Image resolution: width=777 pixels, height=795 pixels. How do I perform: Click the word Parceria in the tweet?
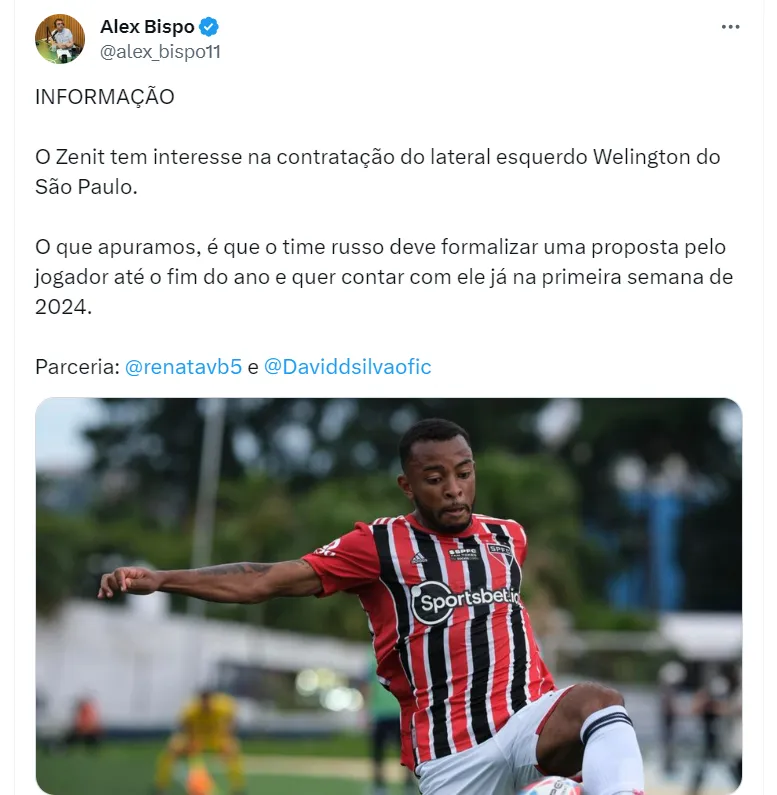(77, 367)
